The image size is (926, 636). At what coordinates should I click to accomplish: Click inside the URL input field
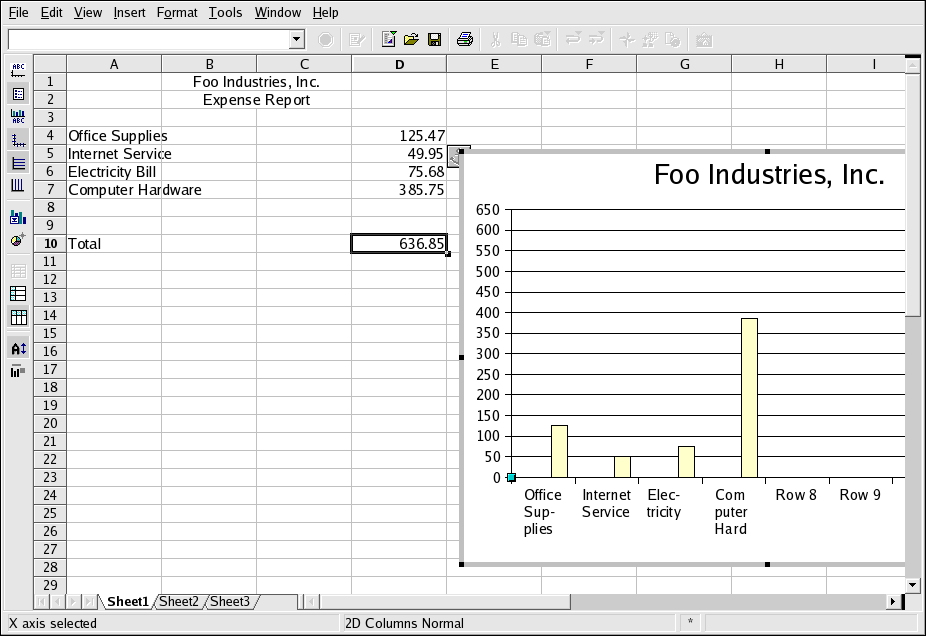click(x=148, y=40)
